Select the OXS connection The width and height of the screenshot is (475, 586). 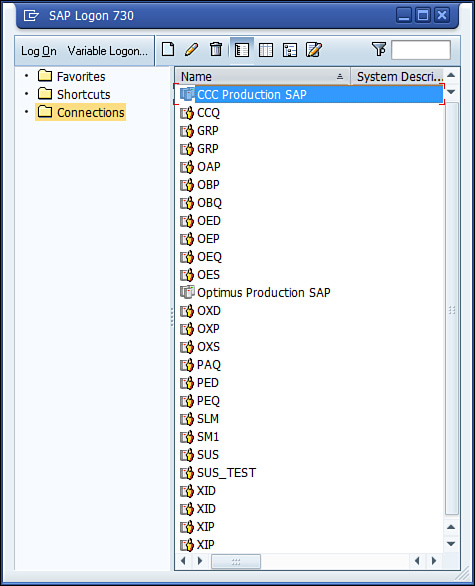208,346
